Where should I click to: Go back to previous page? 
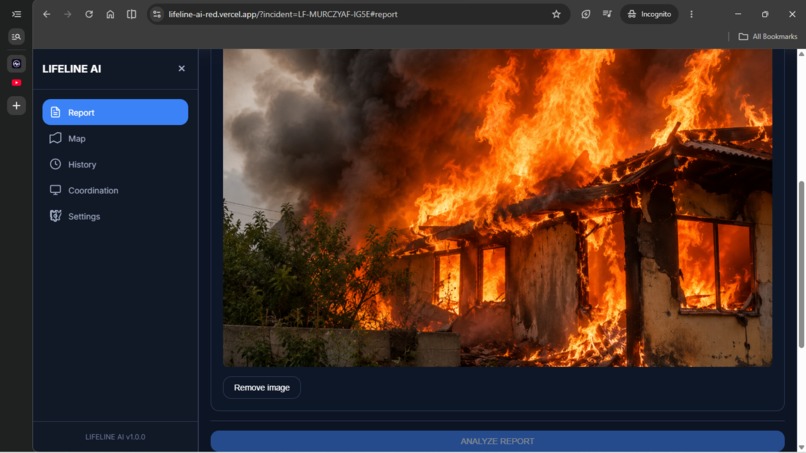coord(47,14)
